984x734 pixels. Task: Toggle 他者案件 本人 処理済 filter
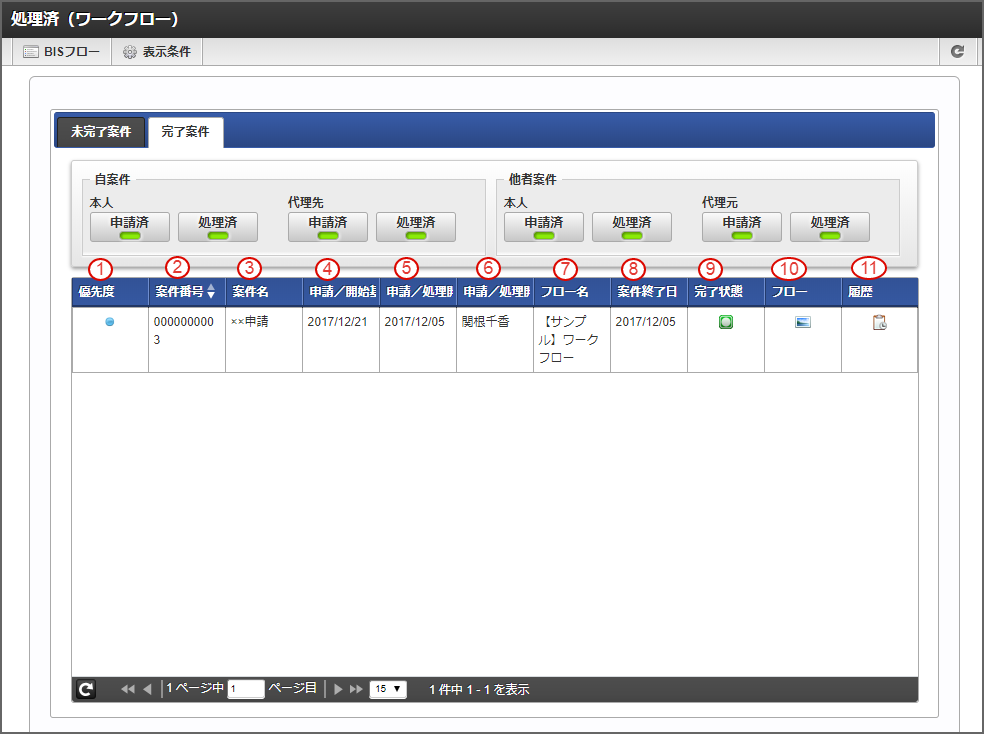pos(631,226)
